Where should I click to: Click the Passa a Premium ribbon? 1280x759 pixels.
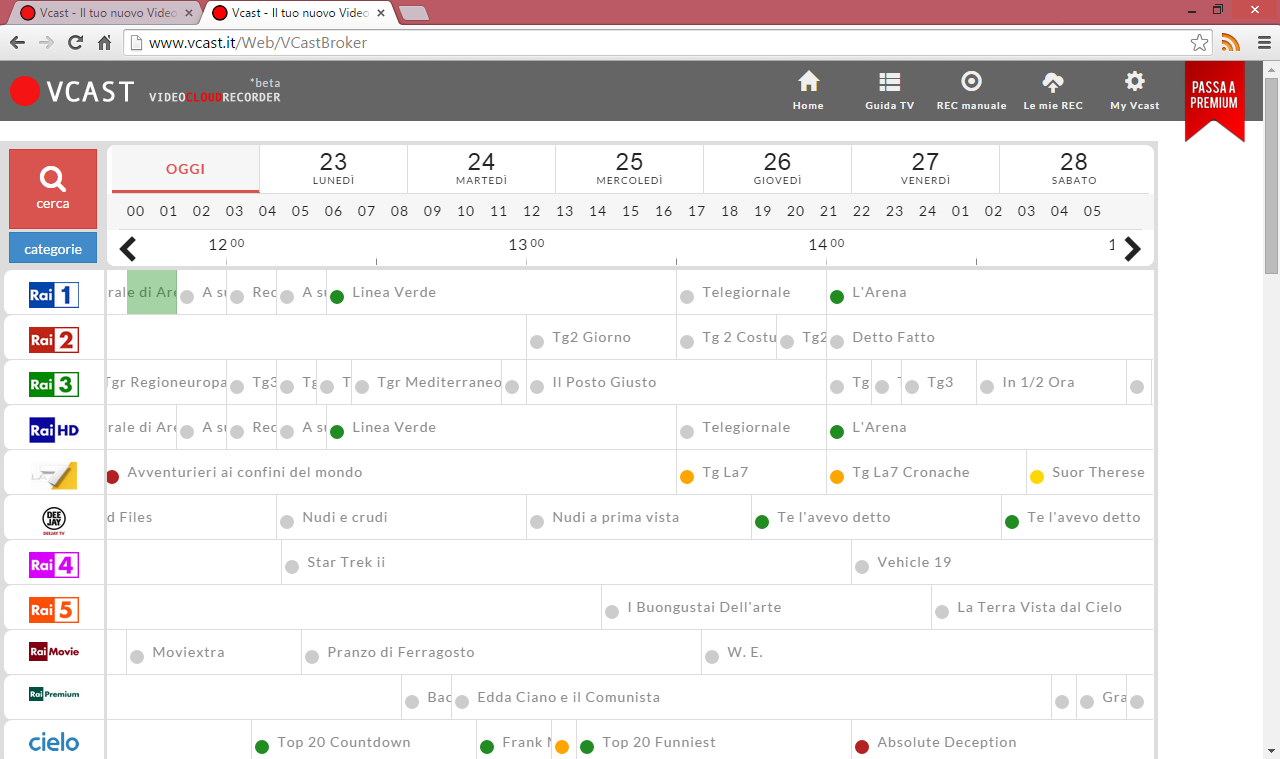(1214, 101)
